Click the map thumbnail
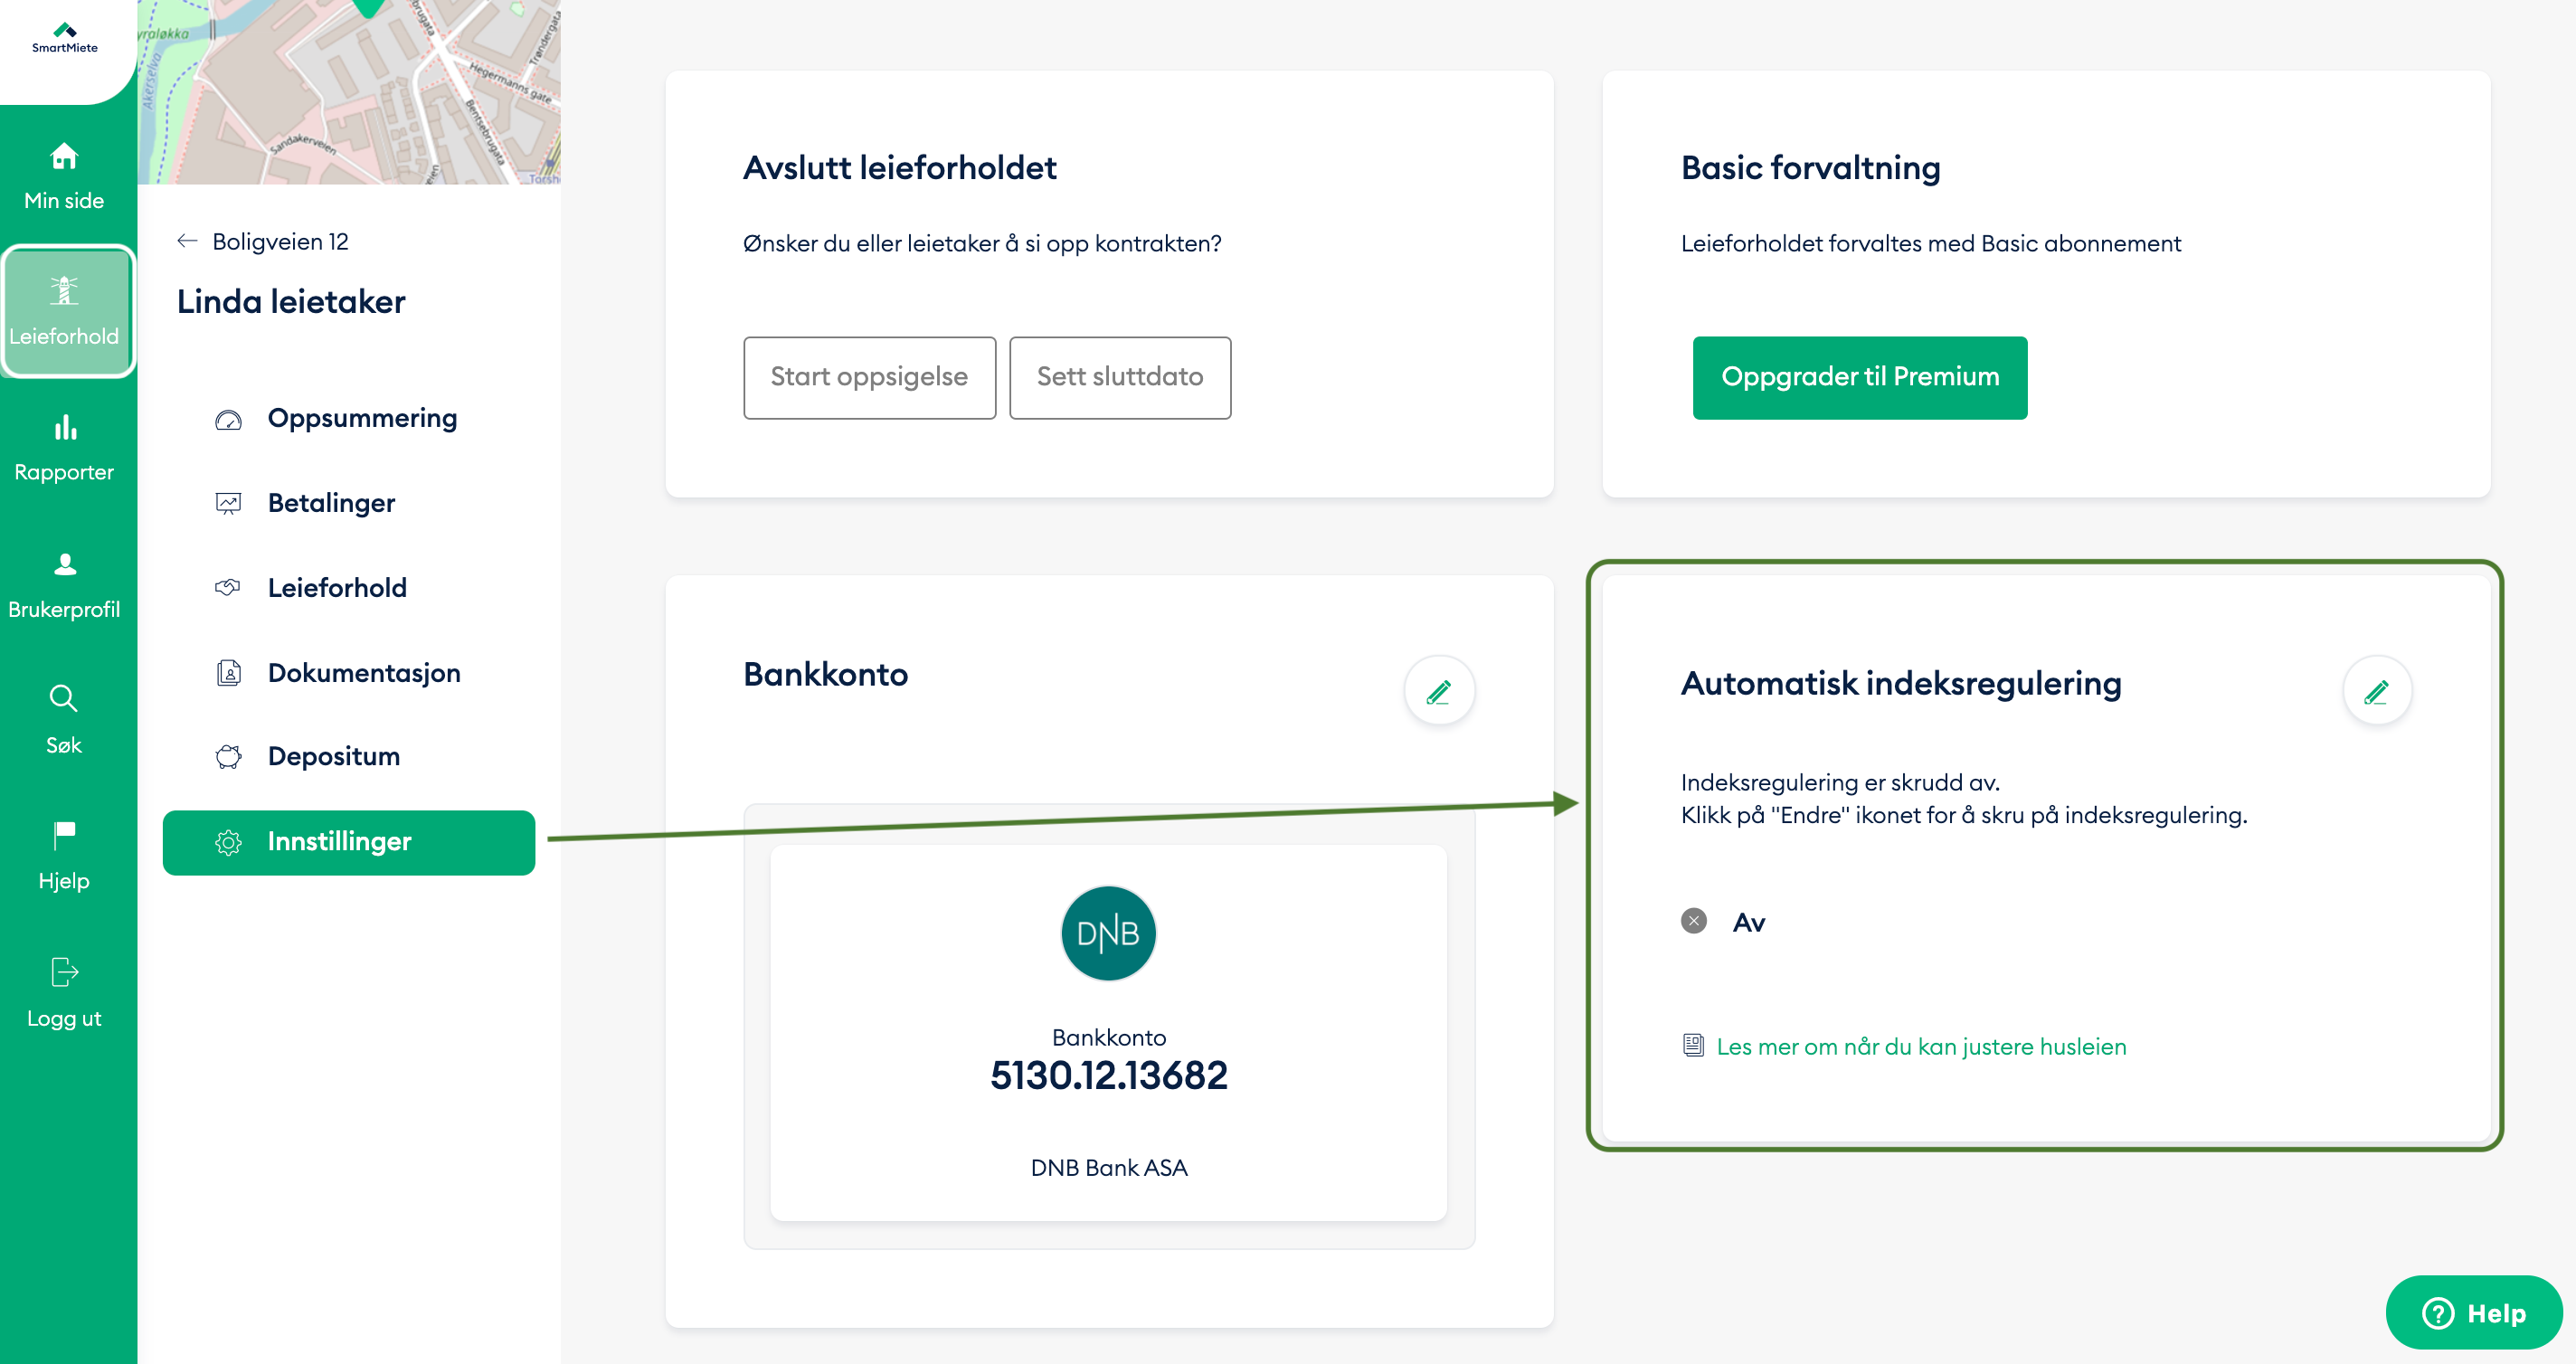This screenshot has width=2576, height=1364. [x=349, y=92]
